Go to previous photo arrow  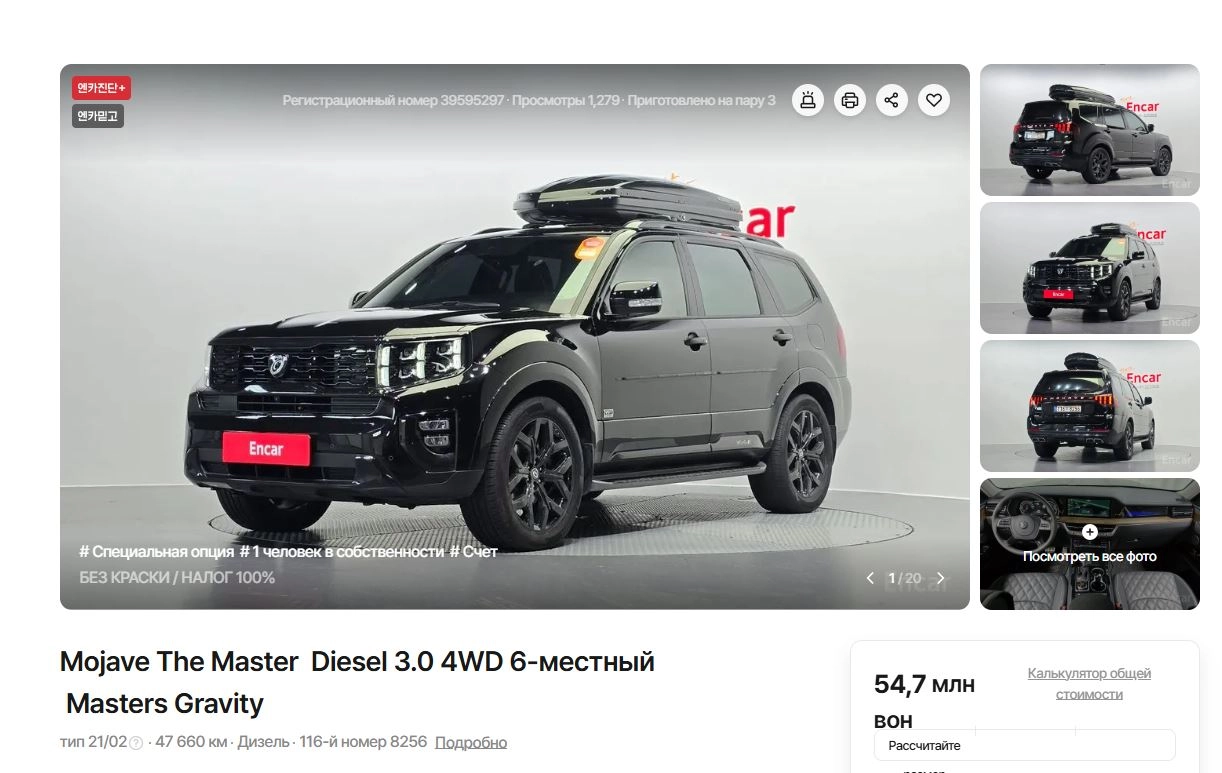(x=870, y=578)
